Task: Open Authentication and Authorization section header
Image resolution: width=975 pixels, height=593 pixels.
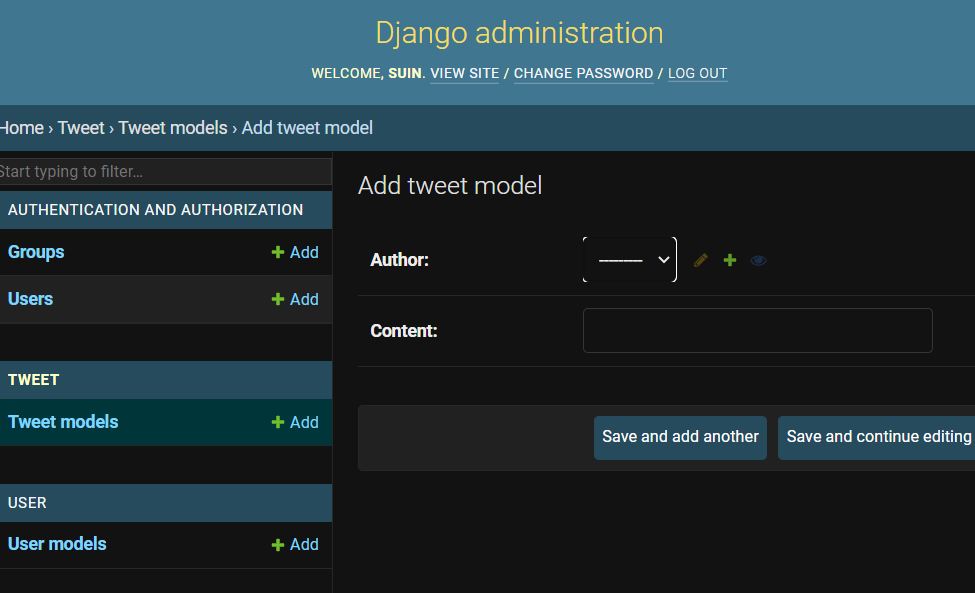Action: click(155, 210)
